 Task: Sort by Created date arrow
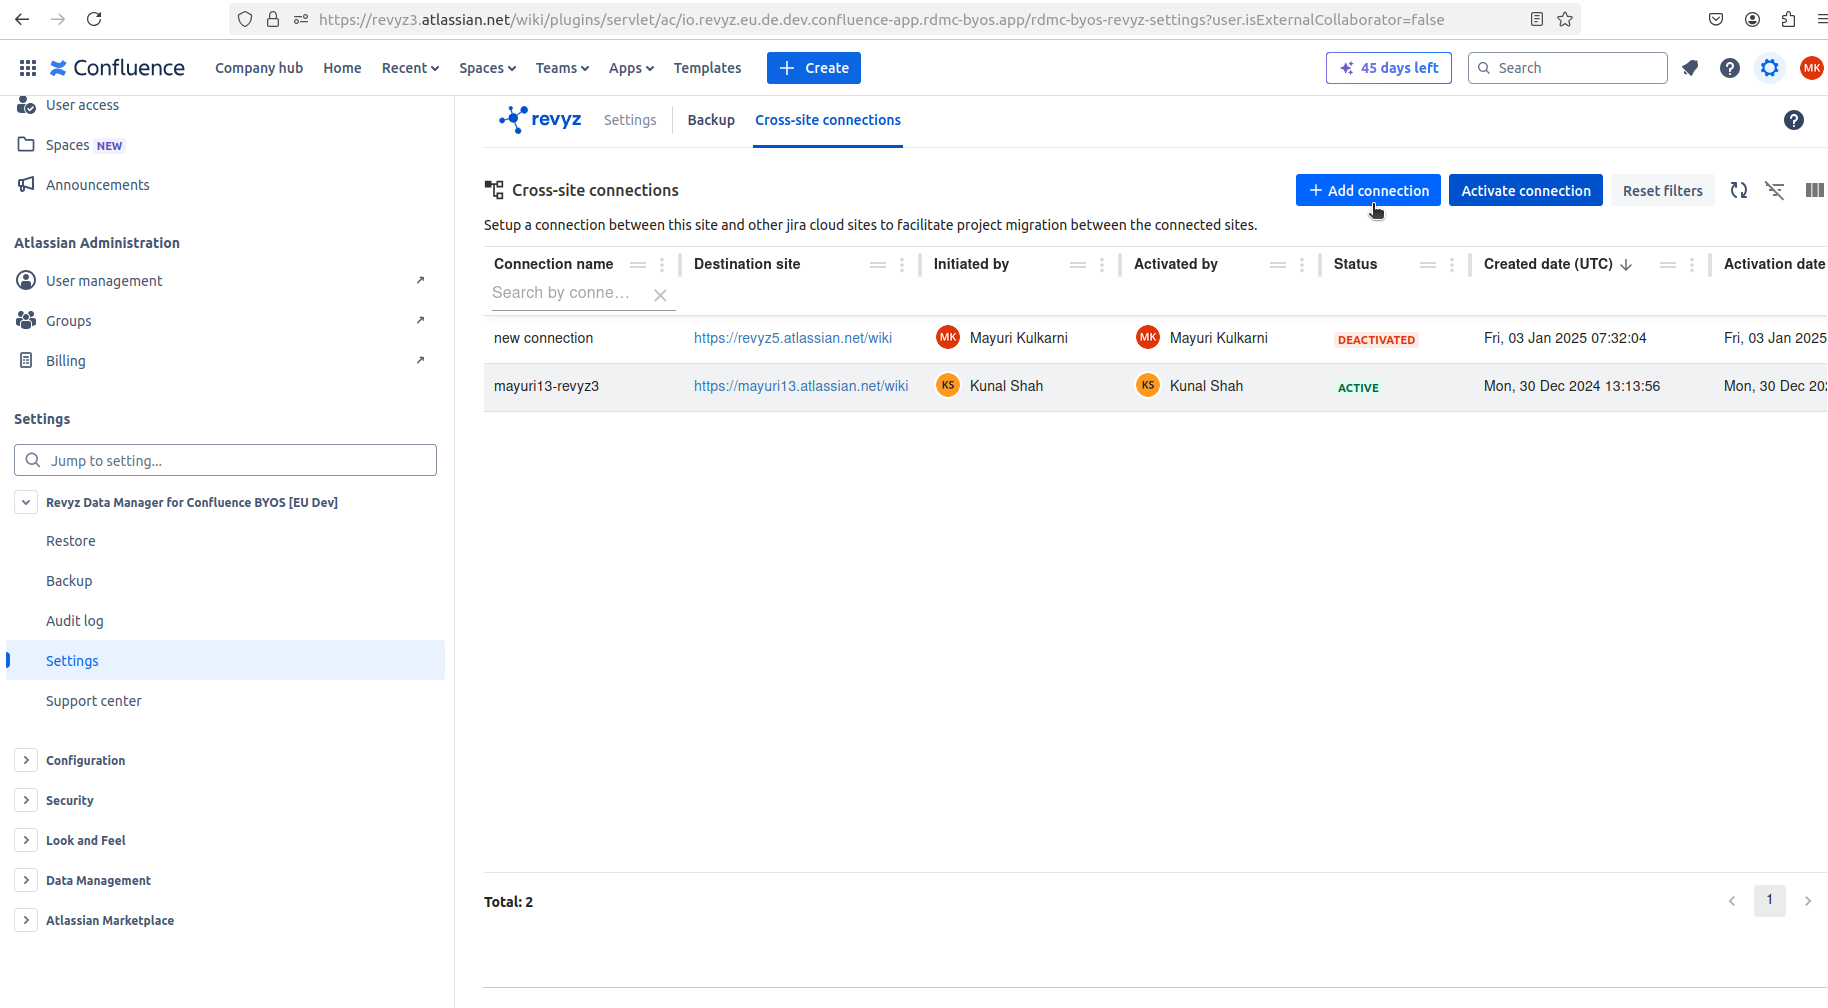pyautogui.click(x=1626, y=264)
